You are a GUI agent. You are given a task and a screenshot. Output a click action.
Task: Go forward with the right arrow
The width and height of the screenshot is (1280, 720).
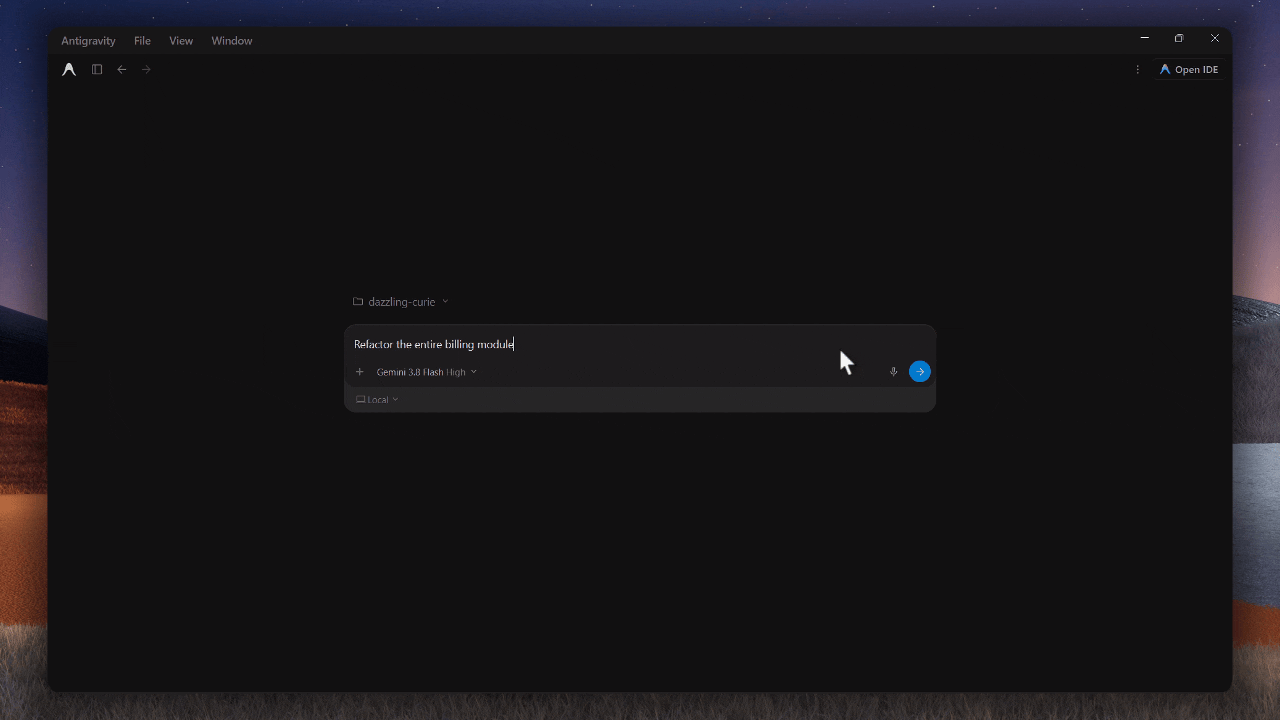[x=146, y=70]
